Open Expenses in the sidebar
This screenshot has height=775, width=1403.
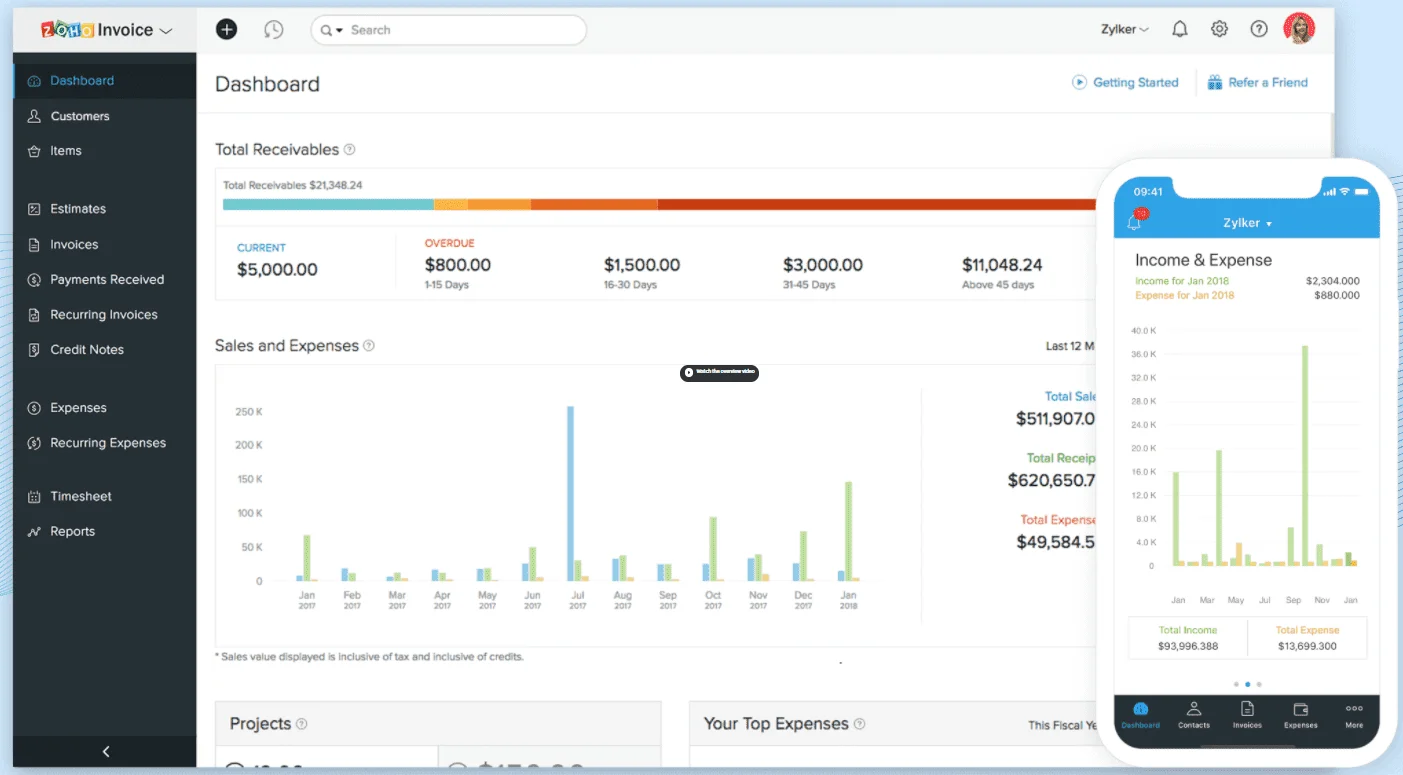click(x=104, y=408)
